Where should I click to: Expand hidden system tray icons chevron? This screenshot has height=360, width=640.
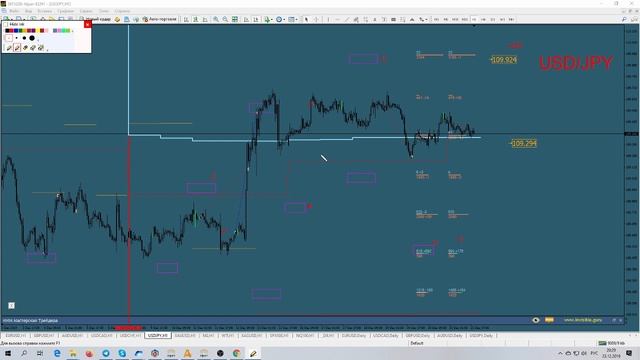(x=560, y=353)
